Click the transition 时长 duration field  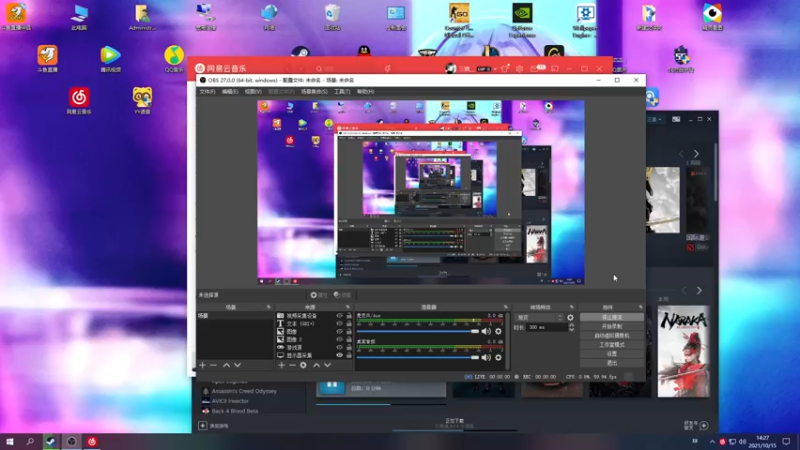545,328
